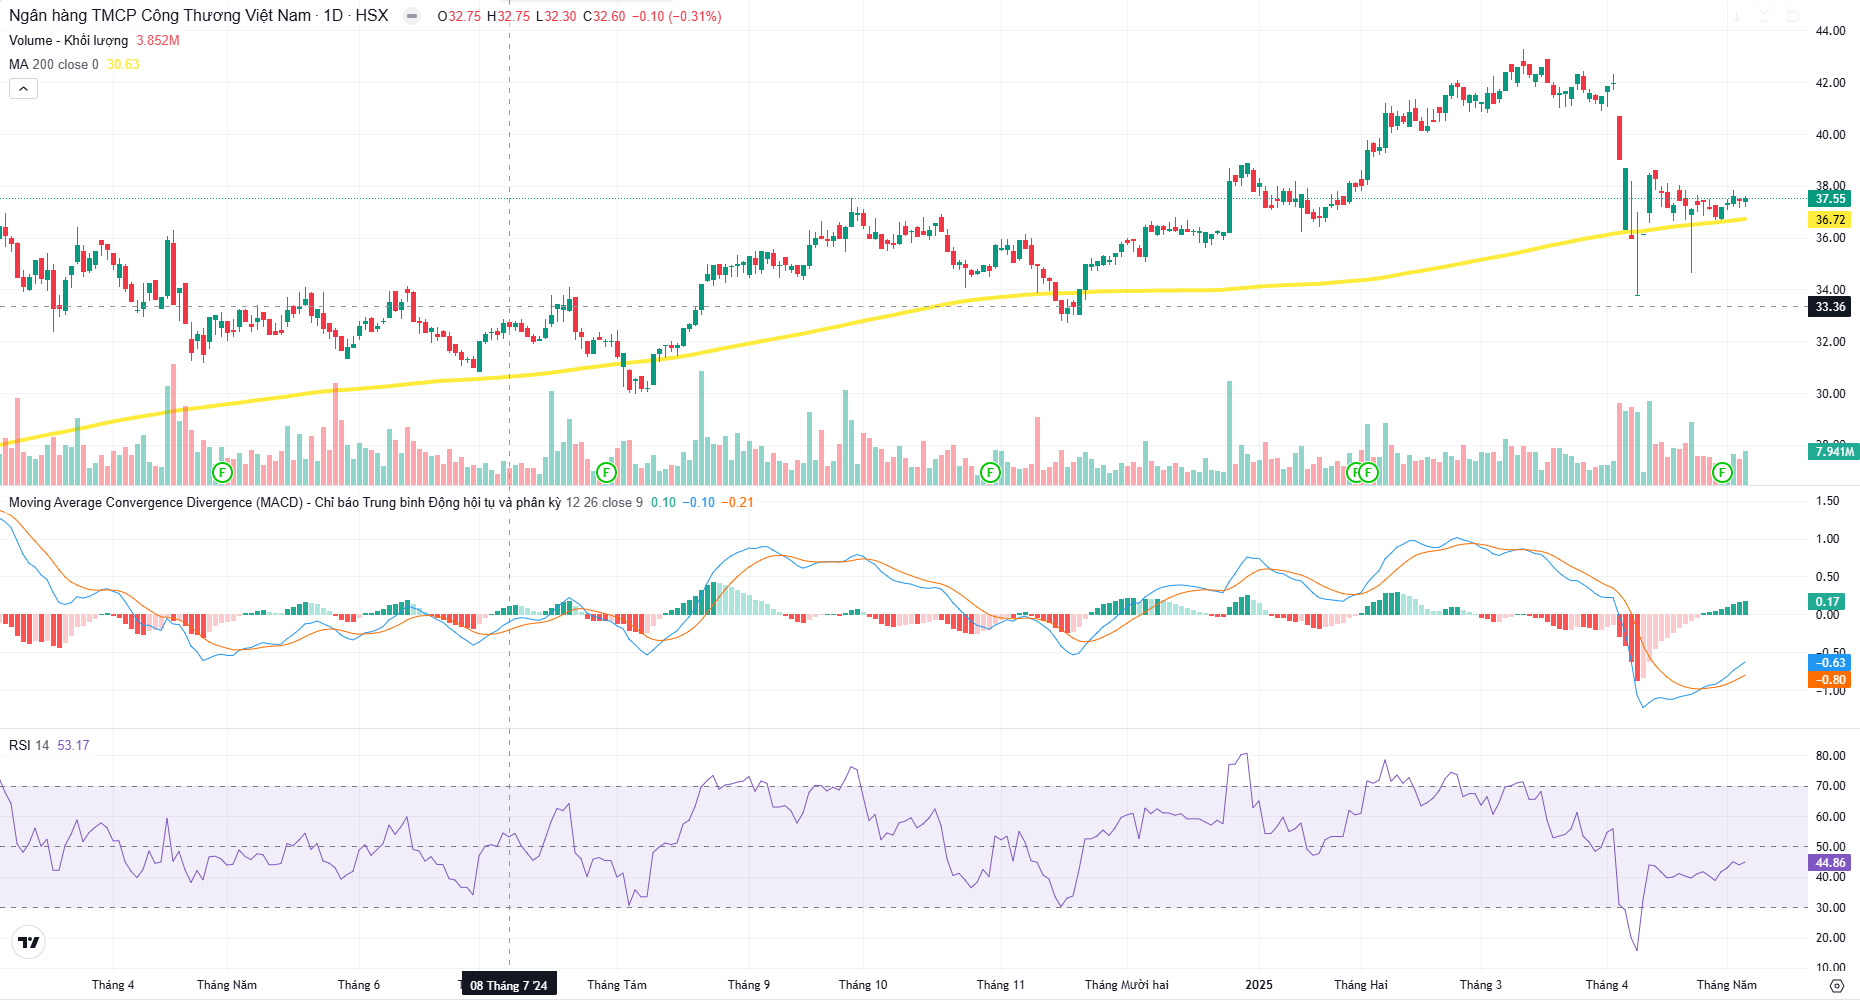The image size is (1860, 1000).
Task: Open symbol search via Ngân hàng TMCP Công Thương title
Action: coord(160,16)
